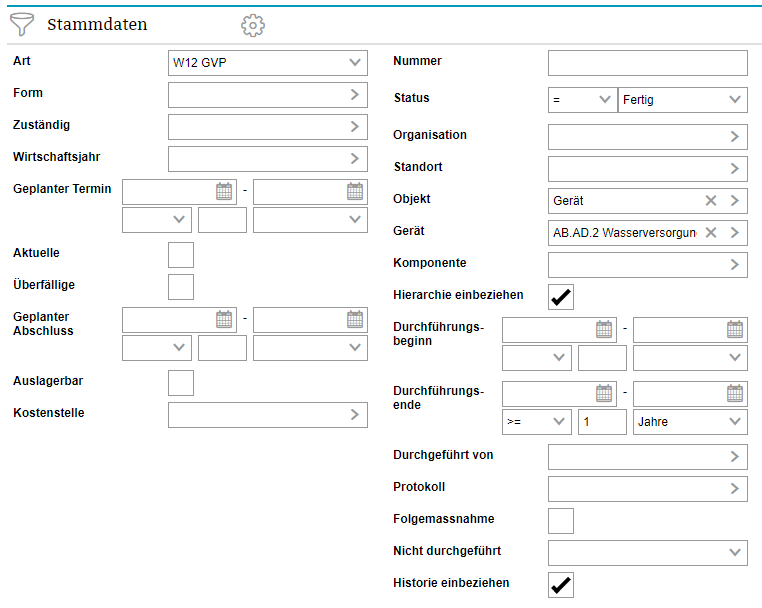This screenshot has height=608, width=762.
Task: Open calendar for Geplanter Termin start date
Action: [224, 191]
